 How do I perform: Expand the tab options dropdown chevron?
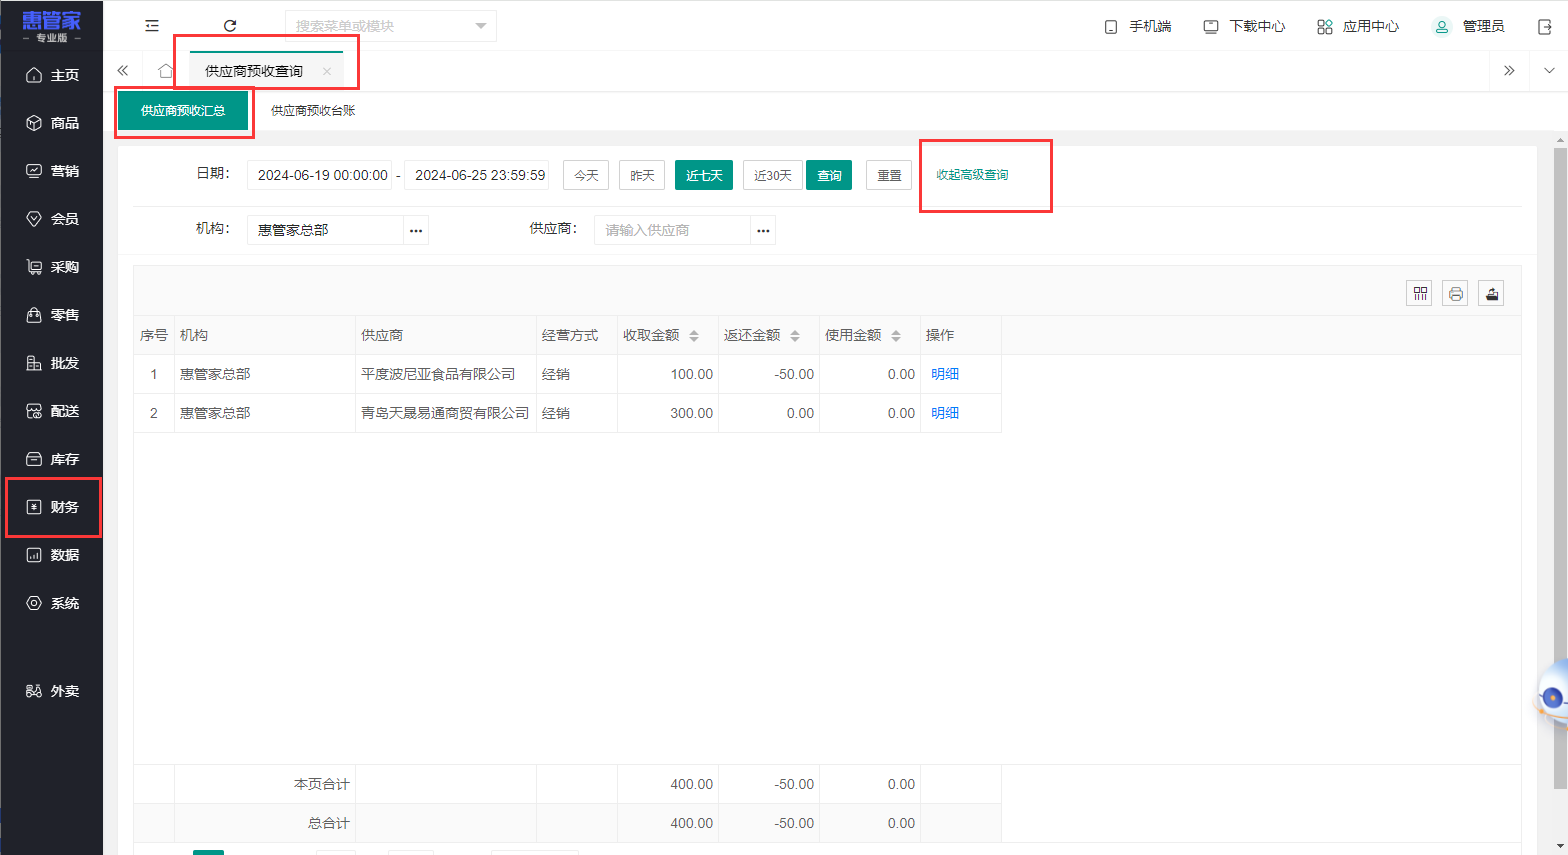coord(1549,71)
